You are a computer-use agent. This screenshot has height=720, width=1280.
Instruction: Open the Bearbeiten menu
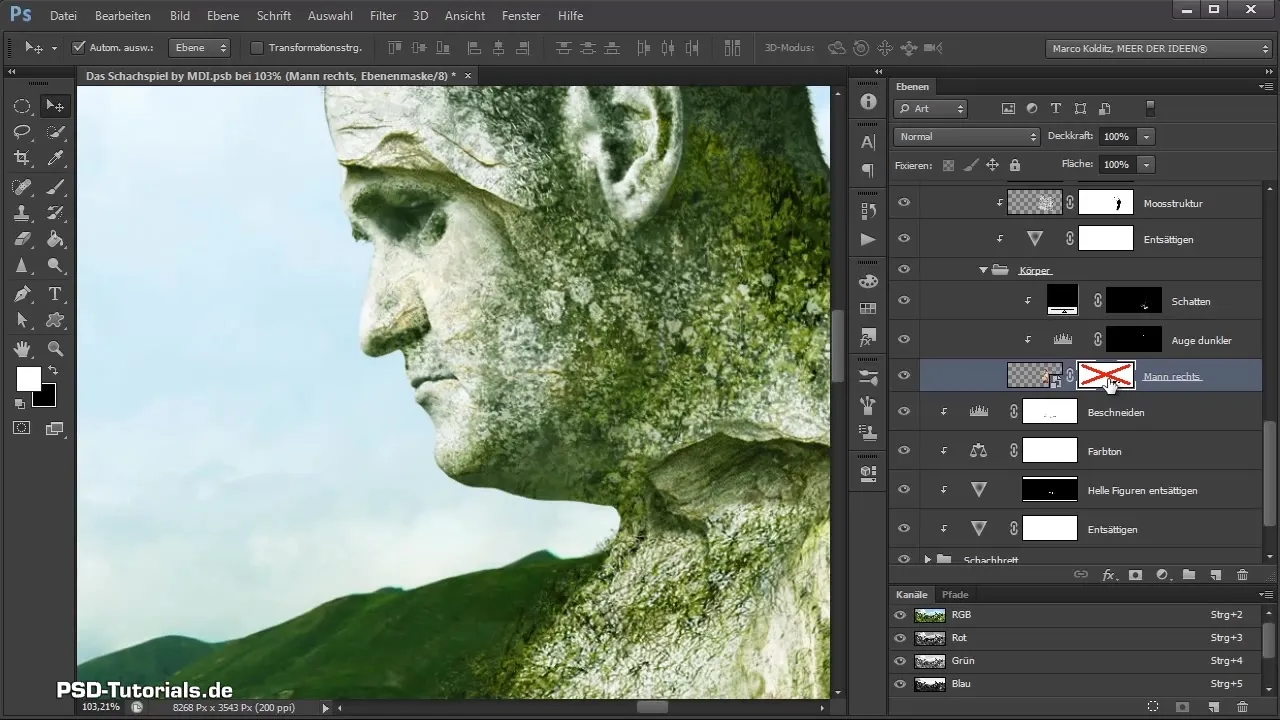point(124,16)
